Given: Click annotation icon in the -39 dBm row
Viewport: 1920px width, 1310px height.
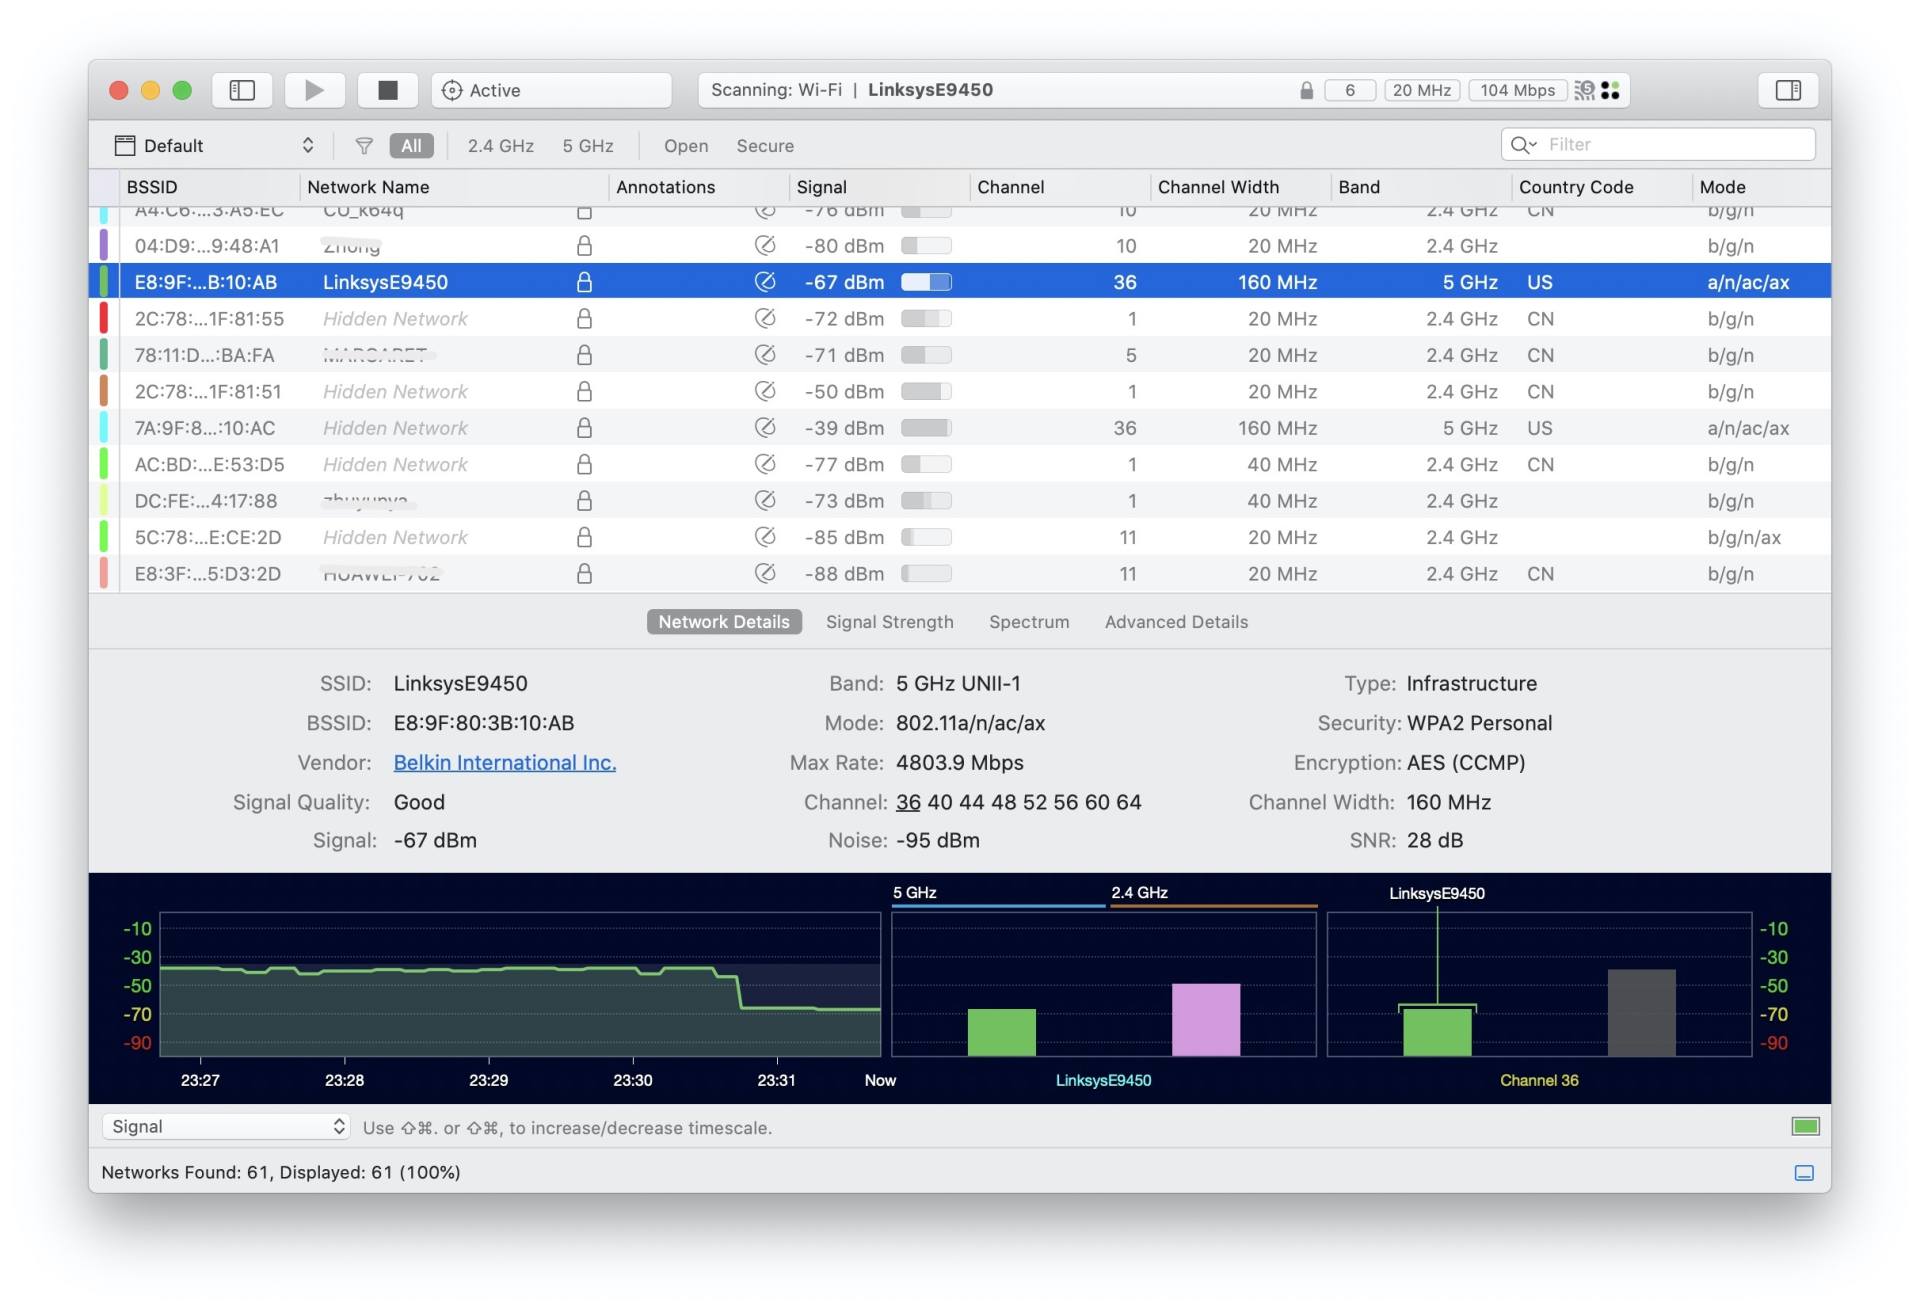Looking at the screenshot, I should click(765, 428).
